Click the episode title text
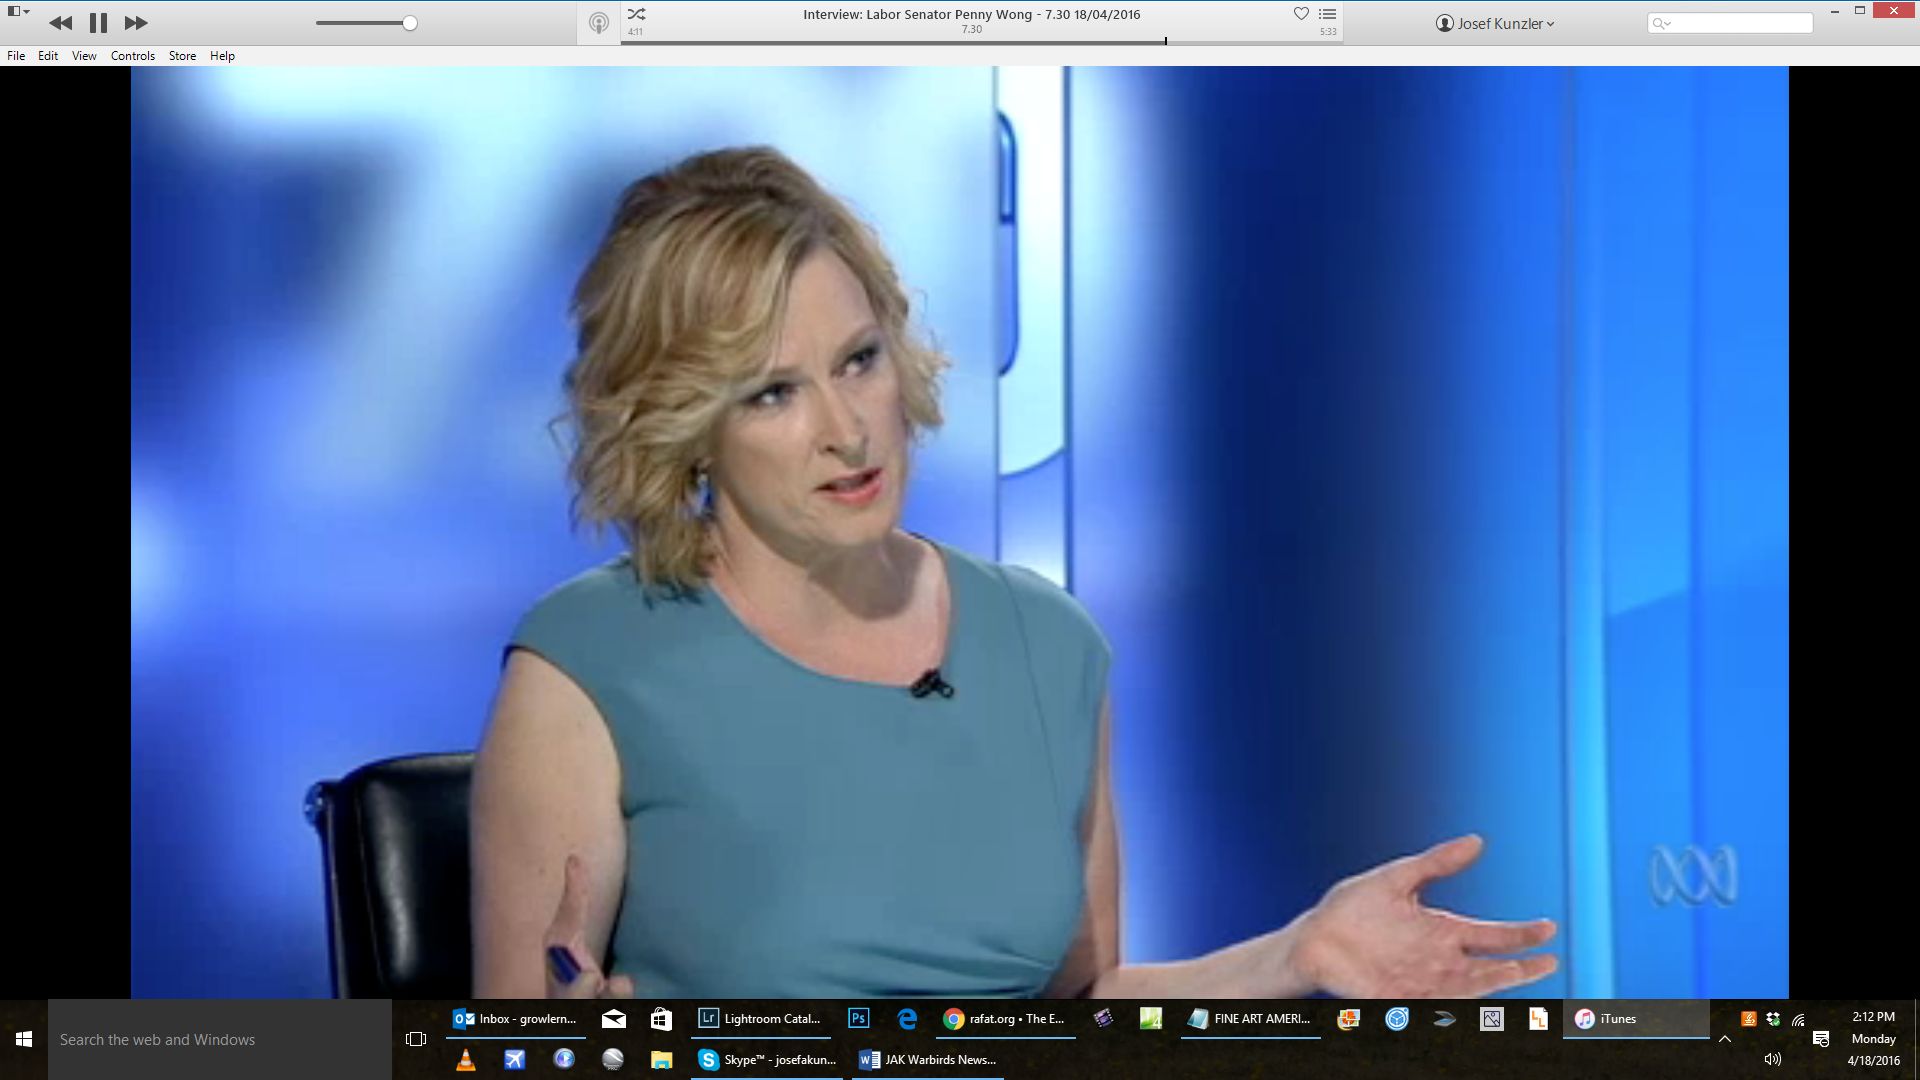This screenshot has width=1920, height=1080. (971, 14)
